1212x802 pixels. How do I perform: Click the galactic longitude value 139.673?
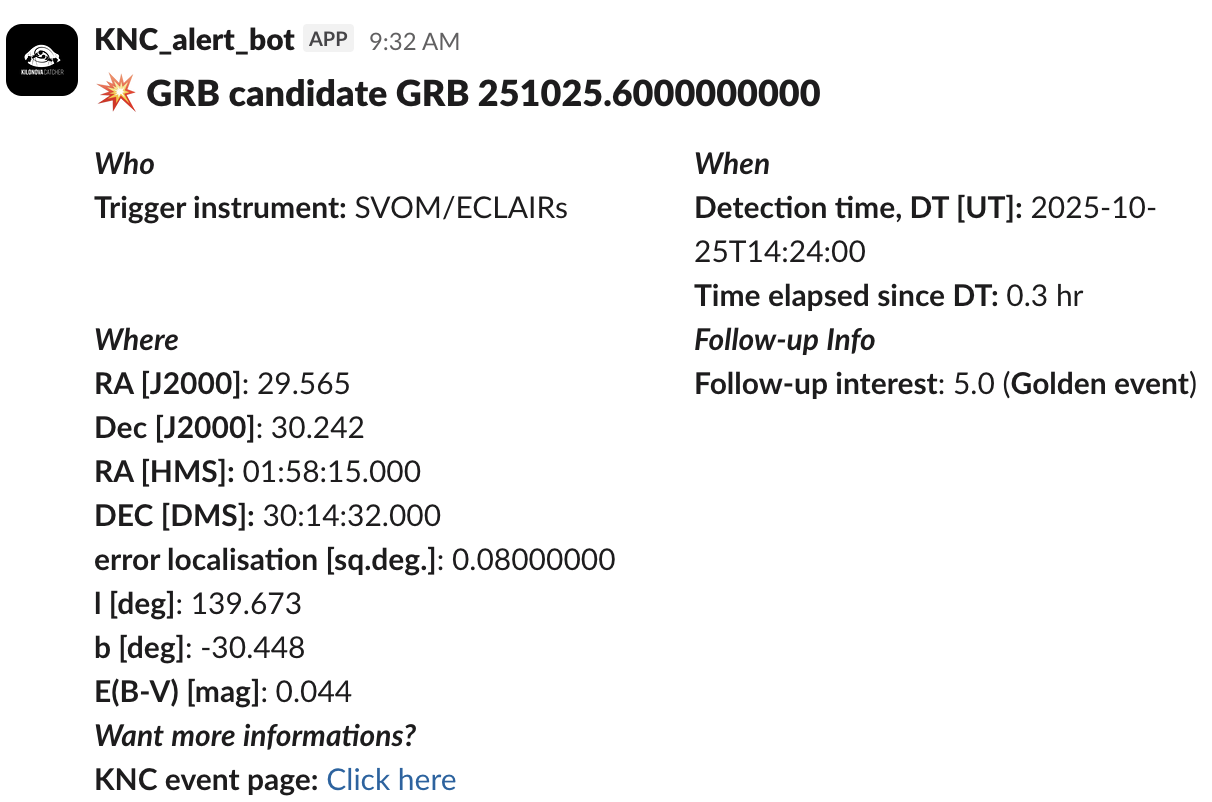tap(246, 604)
